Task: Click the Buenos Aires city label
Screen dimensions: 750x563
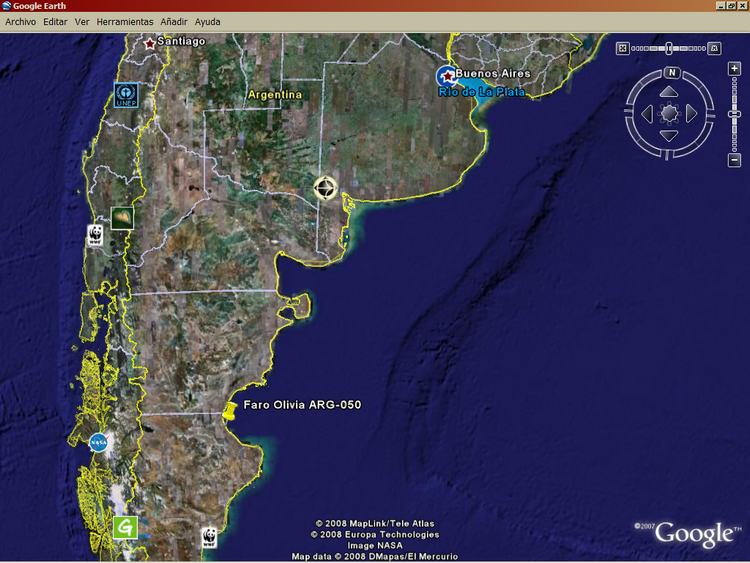Action: click(493, 73)
